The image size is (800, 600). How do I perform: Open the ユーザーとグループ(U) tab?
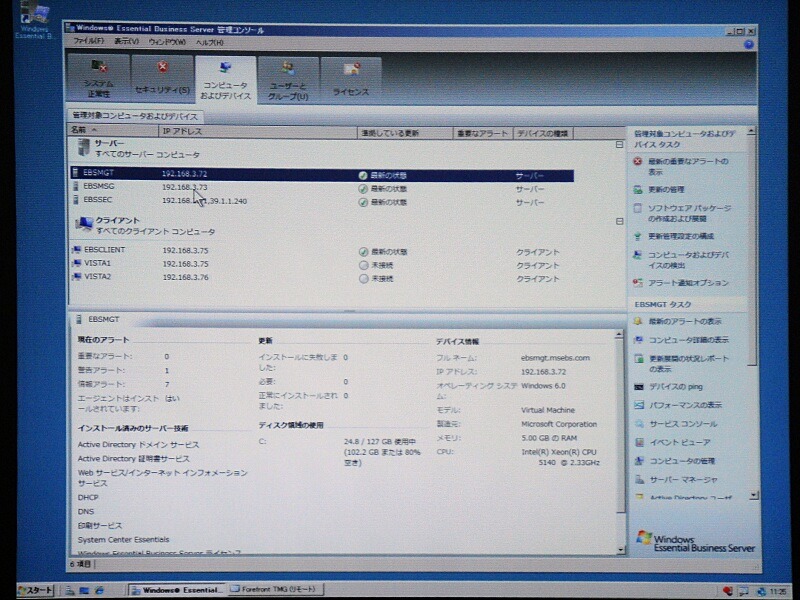pos(288,80)
